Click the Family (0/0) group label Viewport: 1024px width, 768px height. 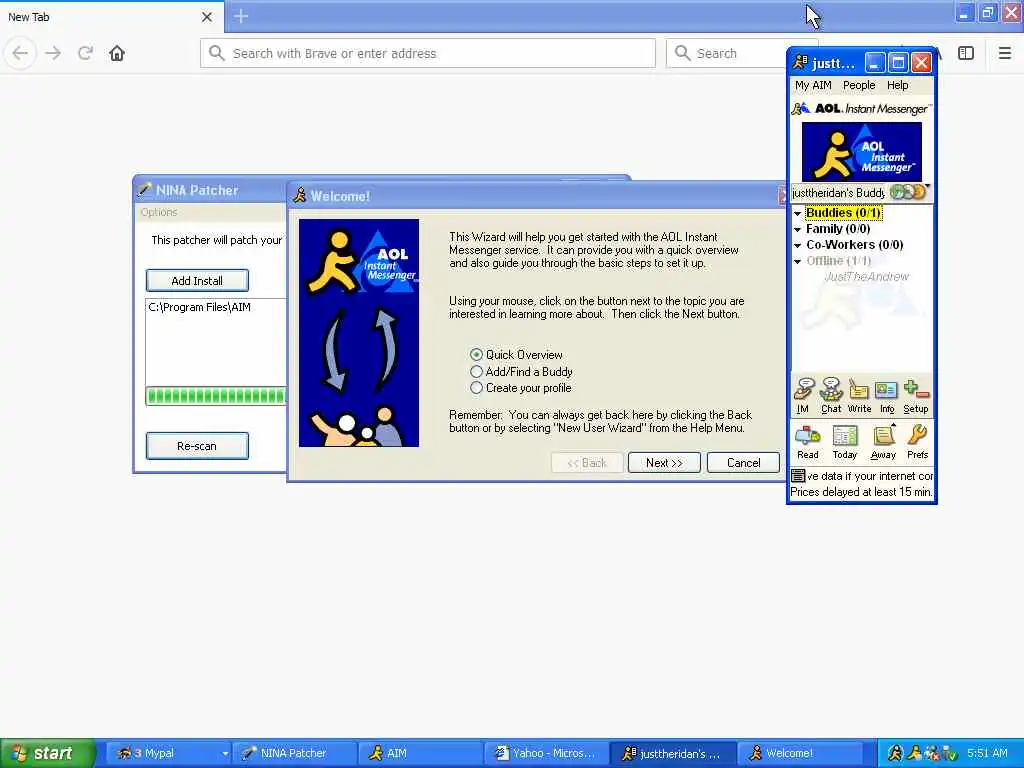point(838,229)
